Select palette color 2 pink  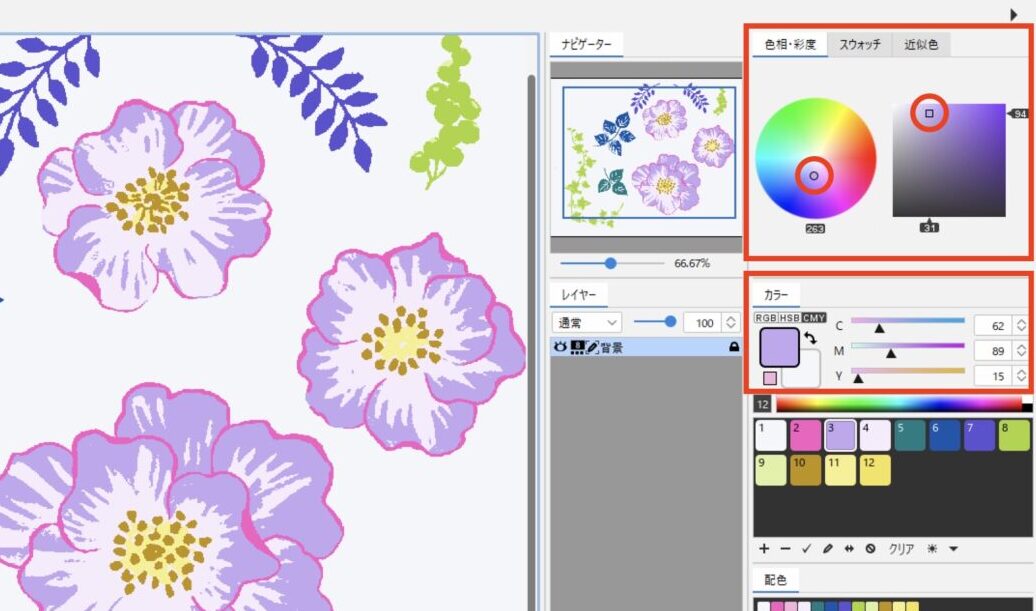[805, 435]
